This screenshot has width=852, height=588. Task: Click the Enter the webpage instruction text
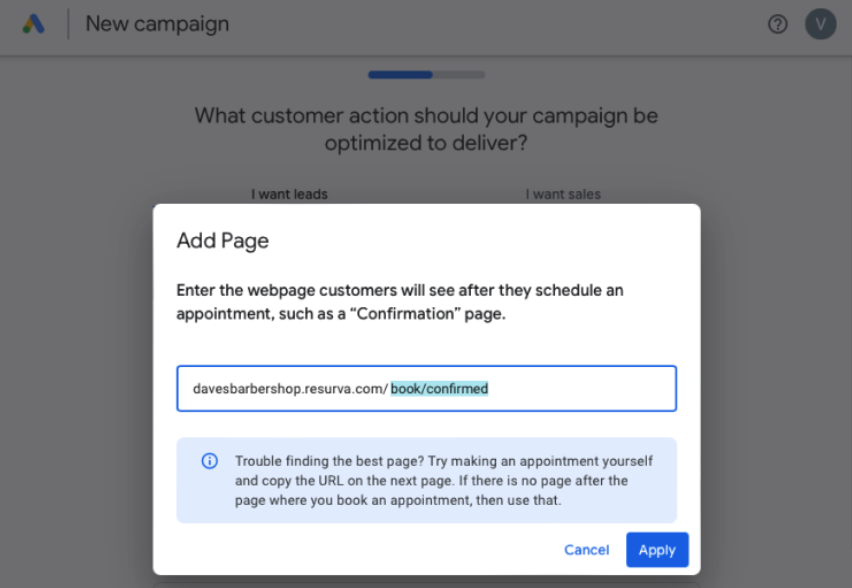[399, 302]
